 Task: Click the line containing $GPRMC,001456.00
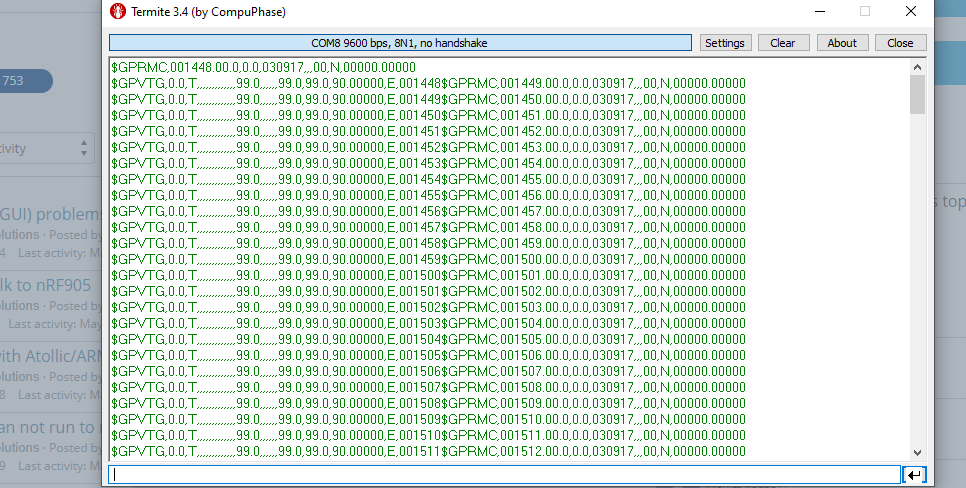[428, 195]
